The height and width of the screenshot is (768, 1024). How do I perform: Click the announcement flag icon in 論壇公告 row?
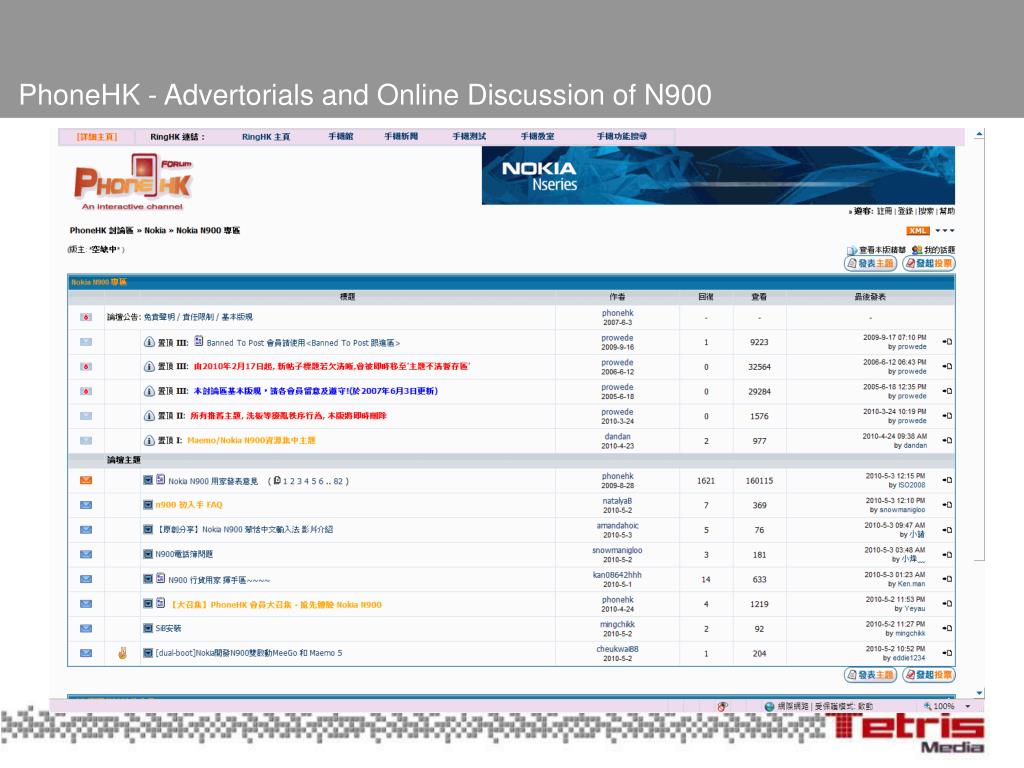86,317
